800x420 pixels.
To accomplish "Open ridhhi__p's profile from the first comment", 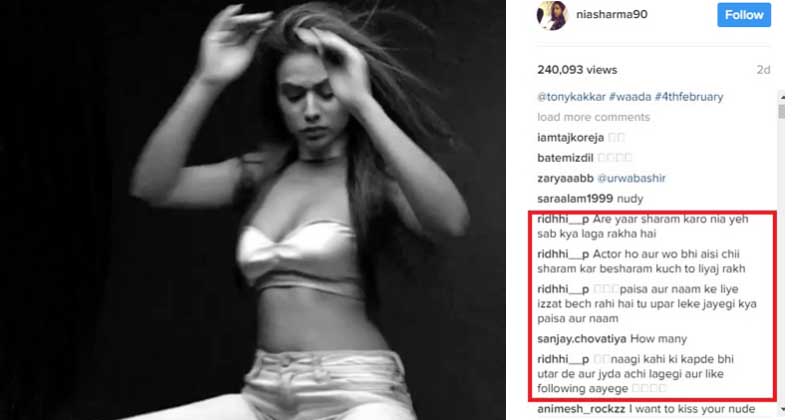I will point(563,219).
